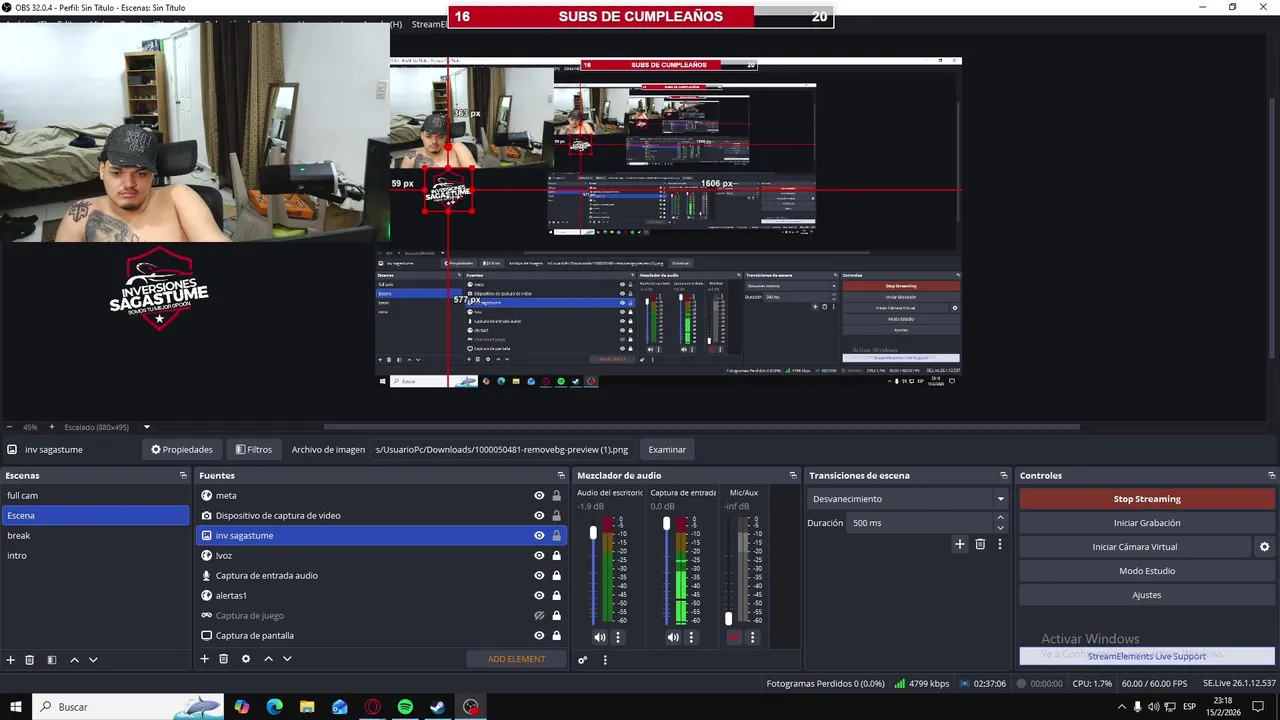Start recording with Iniciar Grabación
Viewport: 1280px width, 720px height.
tap(1147, 523)
